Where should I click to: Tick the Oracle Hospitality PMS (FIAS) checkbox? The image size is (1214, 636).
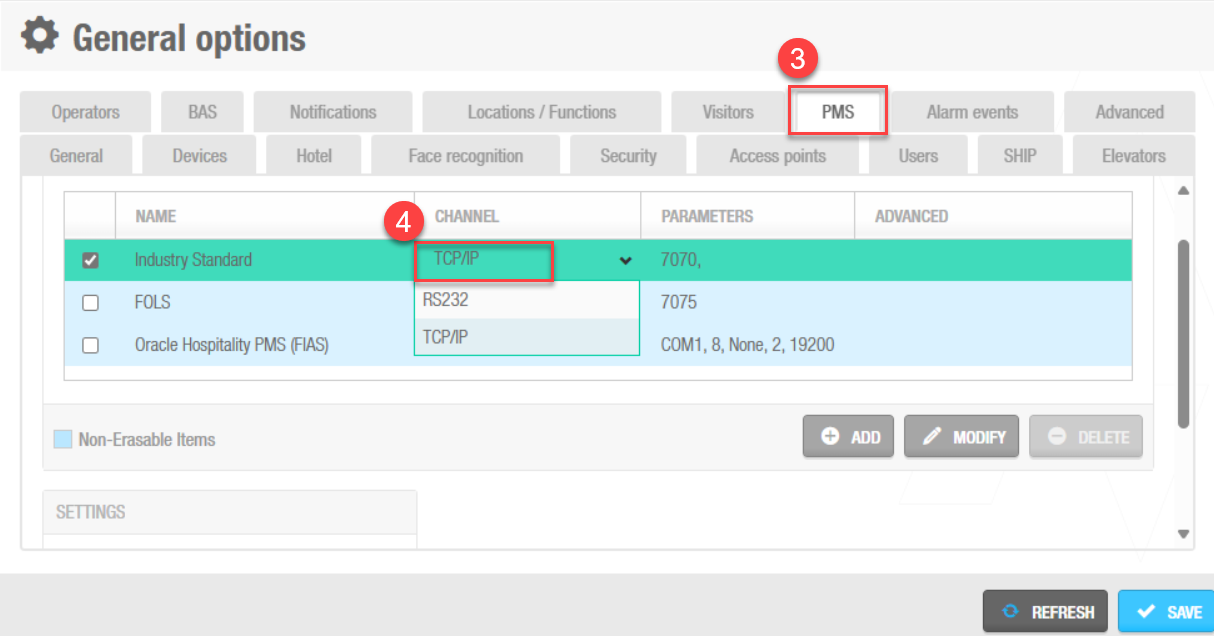[90, 345]
